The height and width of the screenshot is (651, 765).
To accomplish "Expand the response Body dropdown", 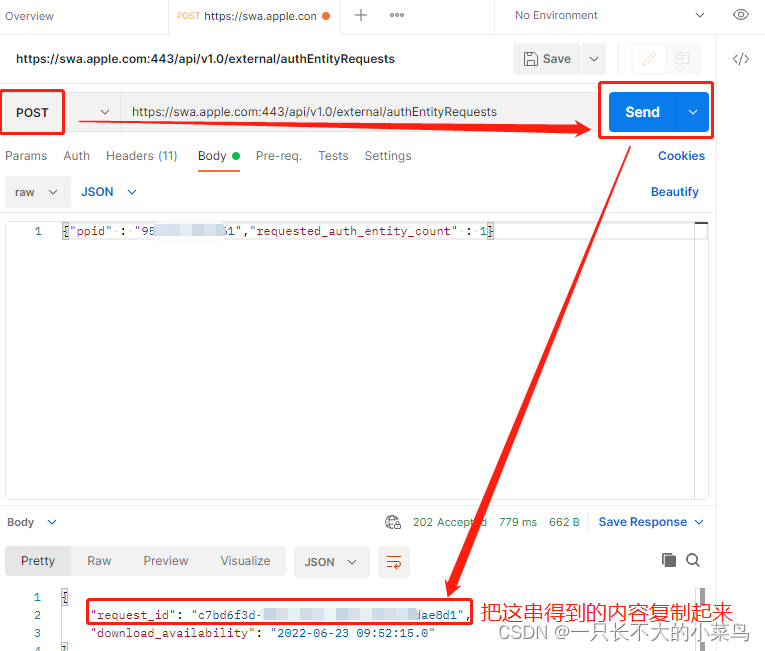I will (x=32, y=522).
